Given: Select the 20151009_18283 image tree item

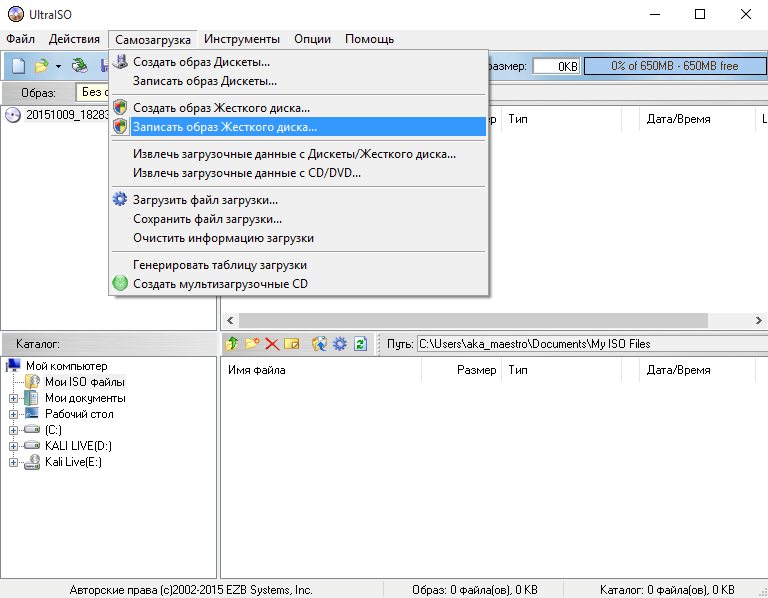Looking at the screenshot, I should click(67, 115).
